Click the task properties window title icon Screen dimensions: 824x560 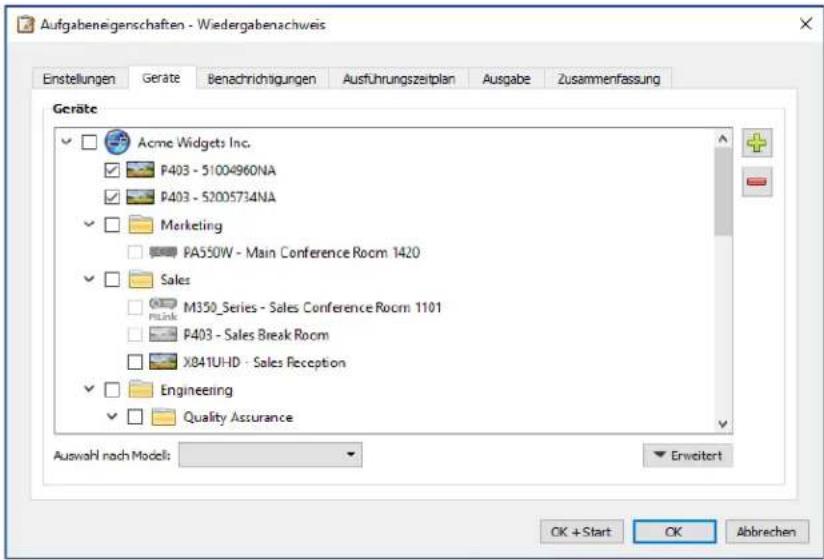(25, 25)
